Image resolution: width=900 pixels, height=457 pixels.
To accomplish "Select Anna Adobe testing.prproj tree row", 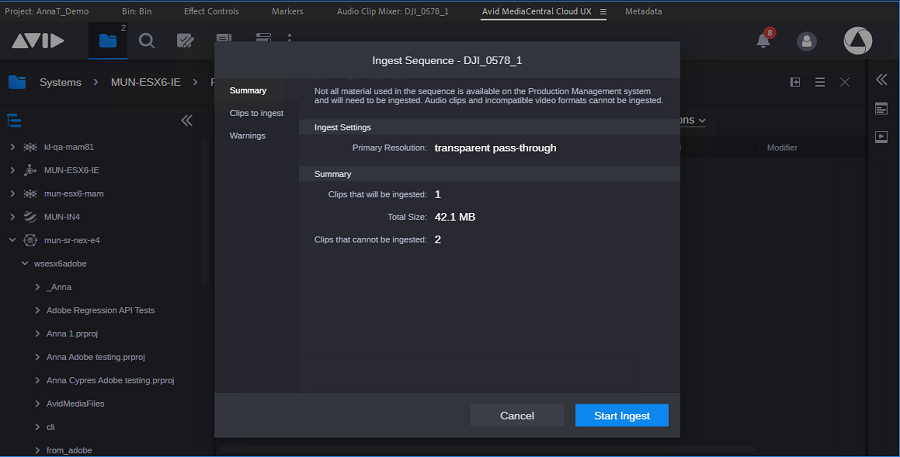I will click(x=96, y=357).
